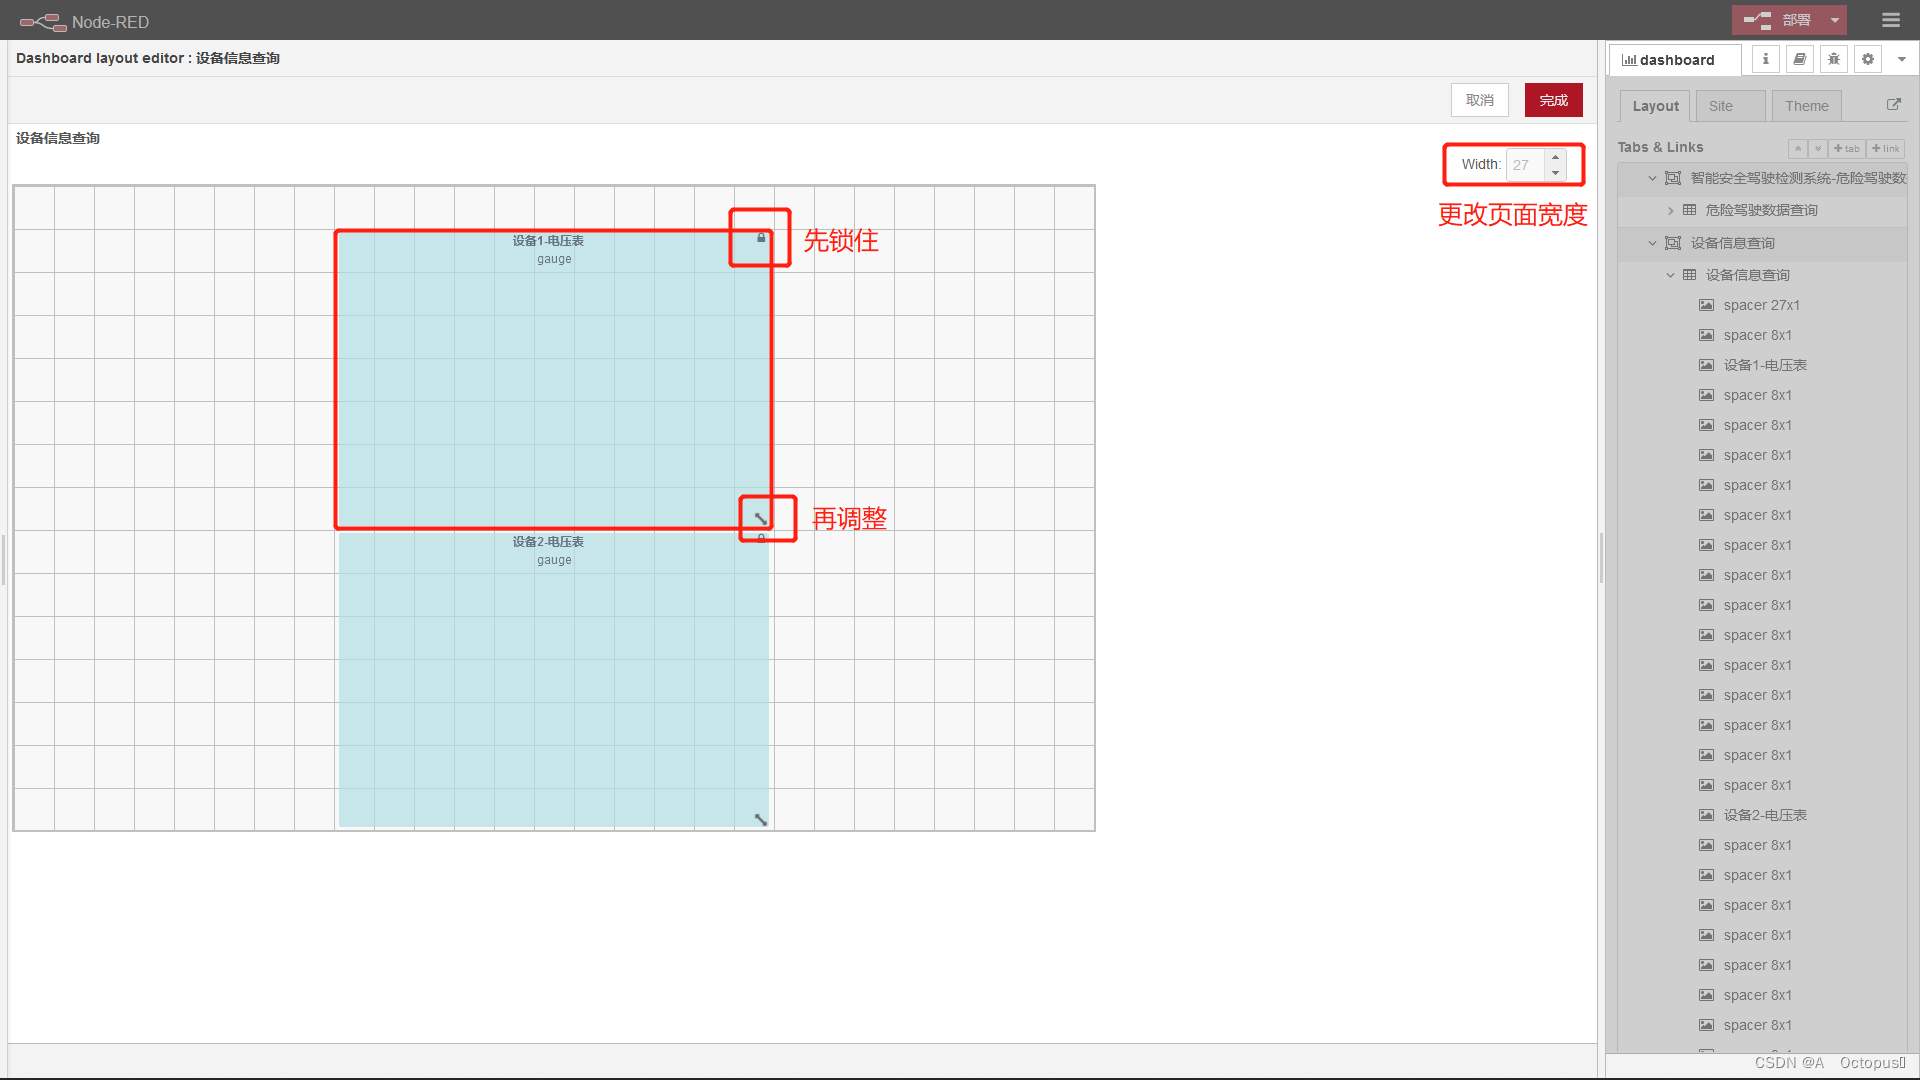Image resolution: width=1920 pixels, height=1080 pixels.
Task: Open the configuration nodes gear icon
Action: click(x=1868, y=59)
